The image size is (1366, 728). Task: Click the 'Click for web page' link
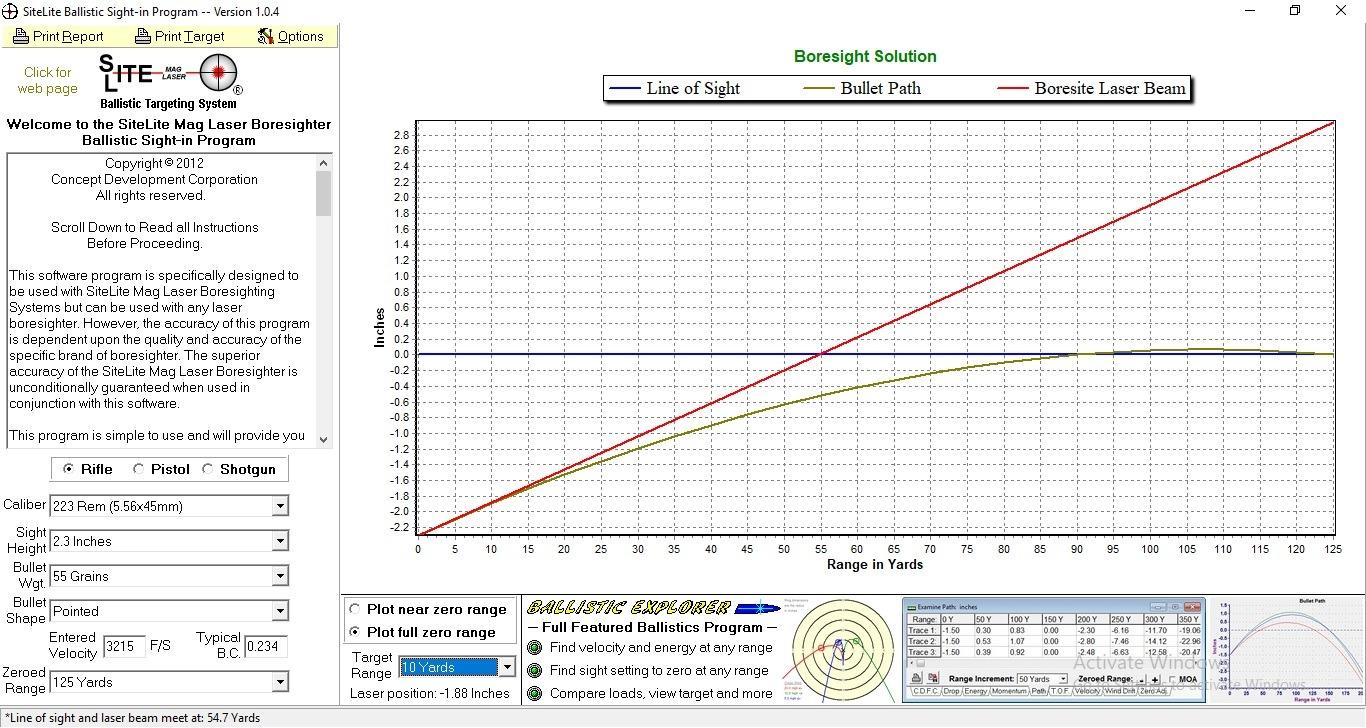(47, 80)
